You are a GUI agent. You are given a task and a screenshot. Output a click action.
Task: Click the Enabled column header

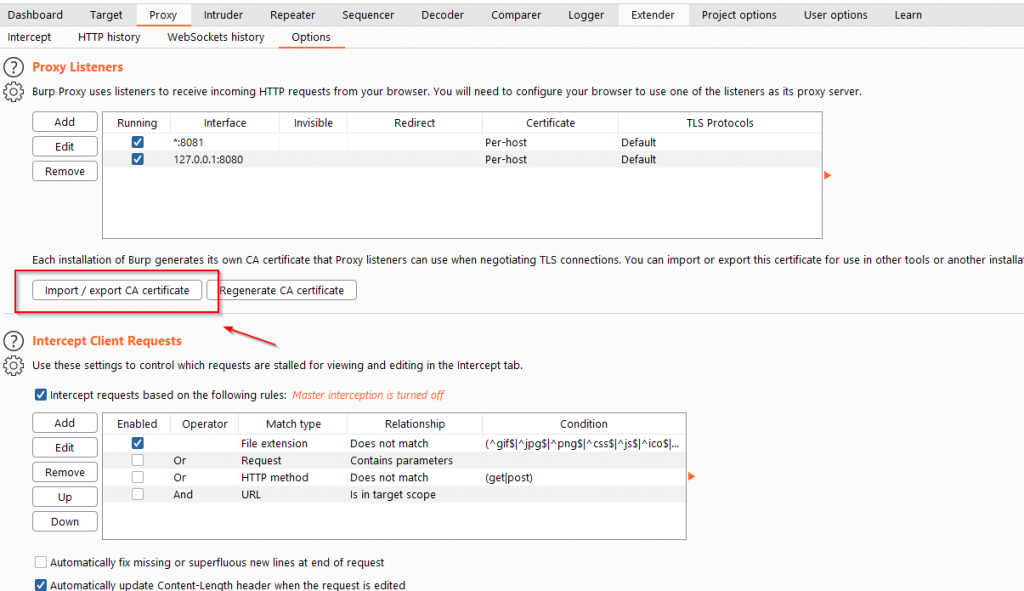click(137, 424)
